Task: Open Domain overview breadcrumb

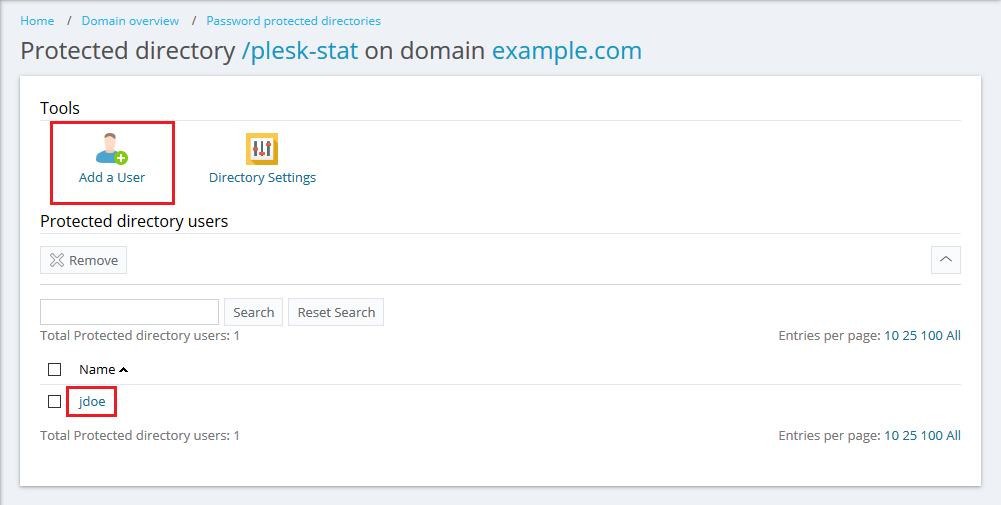Action: pyautogui.click(x=131, y=21)
